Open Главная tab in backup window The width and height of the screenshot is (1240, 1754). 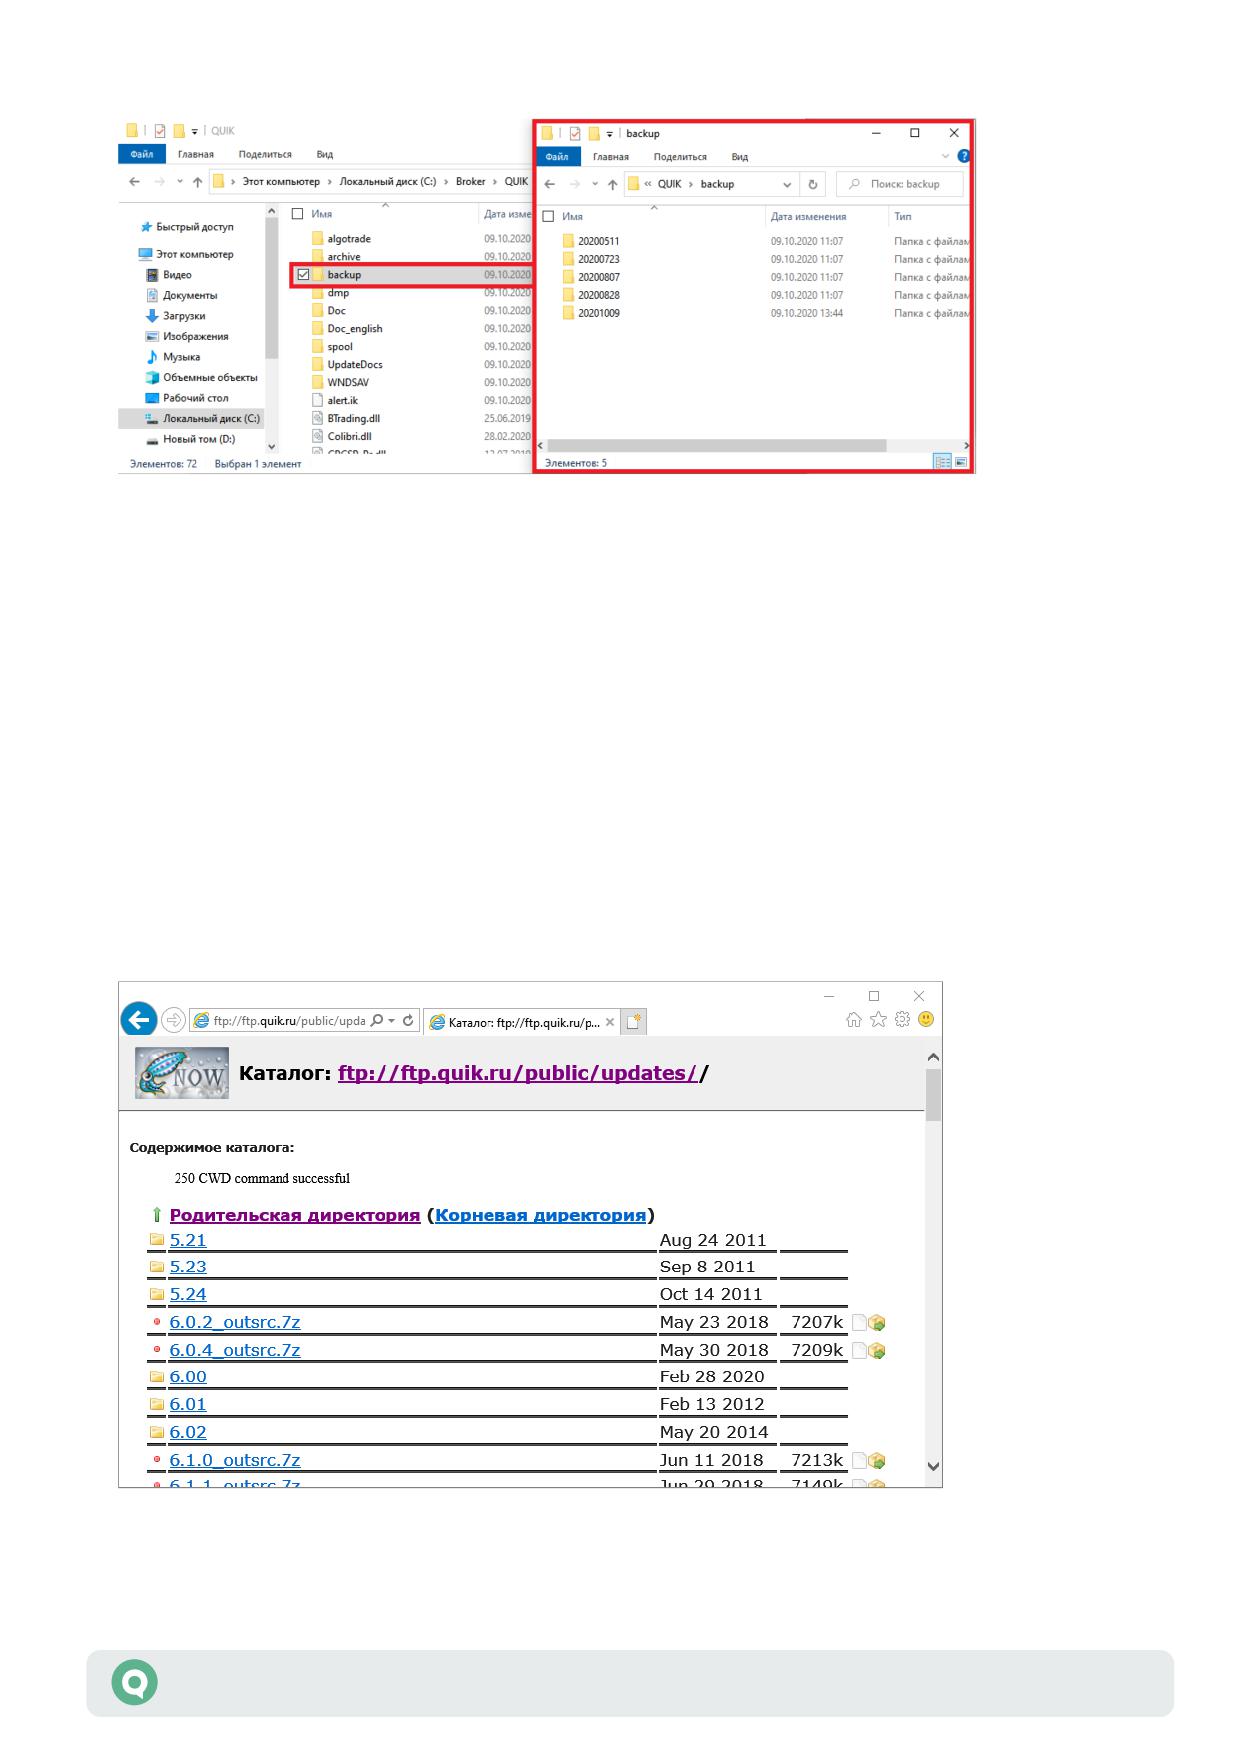tap(611, 156)
